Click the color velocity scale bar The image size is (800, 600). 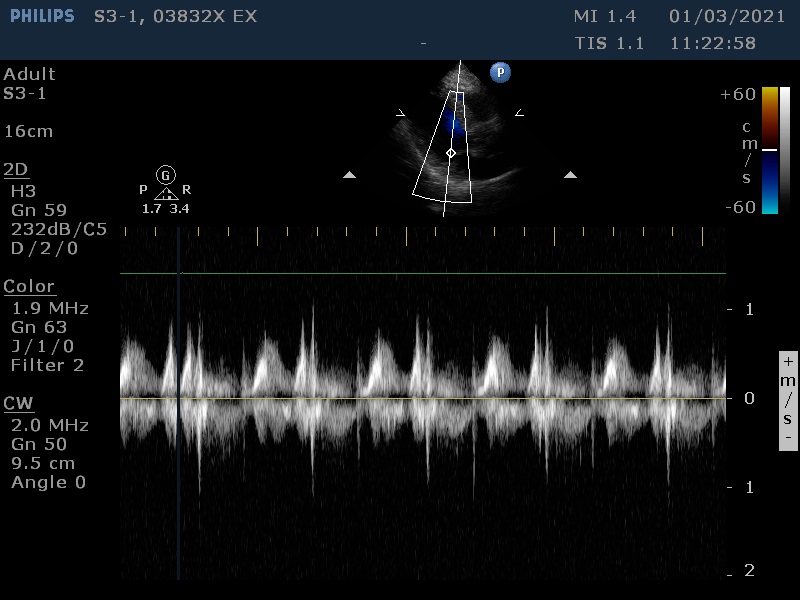(x=769, y=150)
